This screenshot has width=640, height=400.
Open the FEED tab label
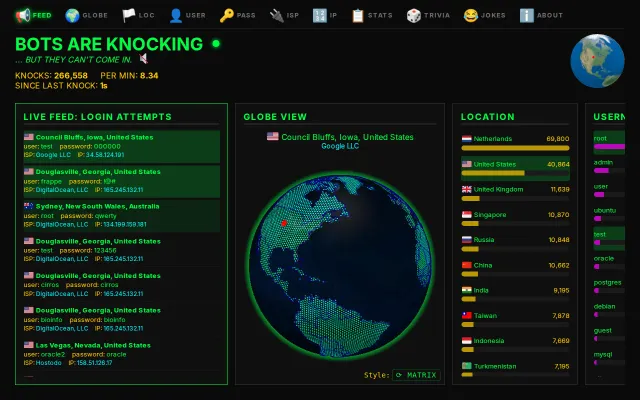(x=42, y=16)
